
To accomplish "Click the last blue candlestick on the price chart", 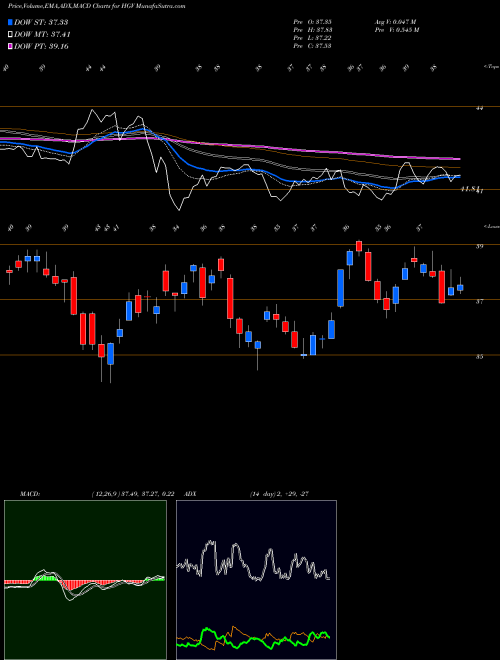I will [x=460, y=288].
